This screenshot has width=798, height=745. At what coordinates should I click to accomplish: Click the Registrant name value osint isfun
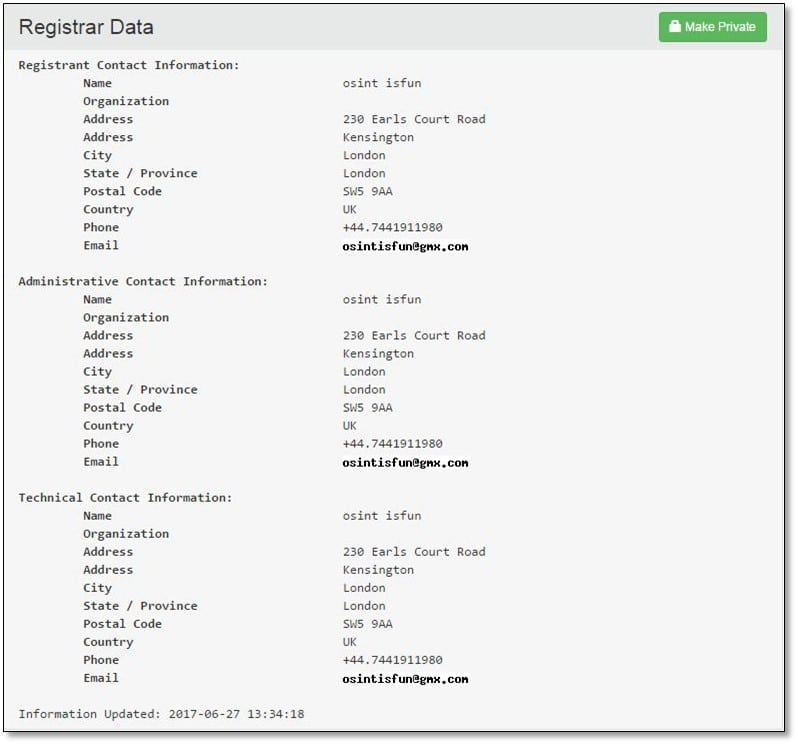click(x=382, y=83)
